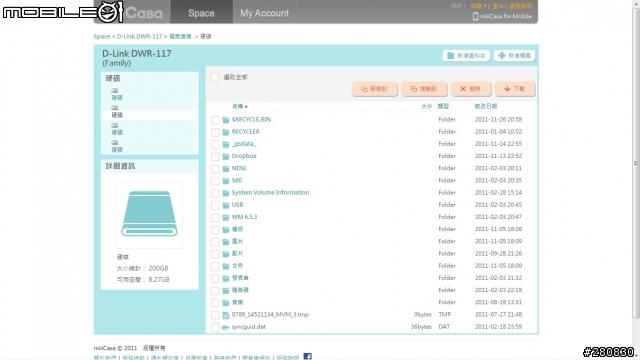Open the 服務說明 help link
This screenshot has height=360, width=640.
tap(520, 6)
